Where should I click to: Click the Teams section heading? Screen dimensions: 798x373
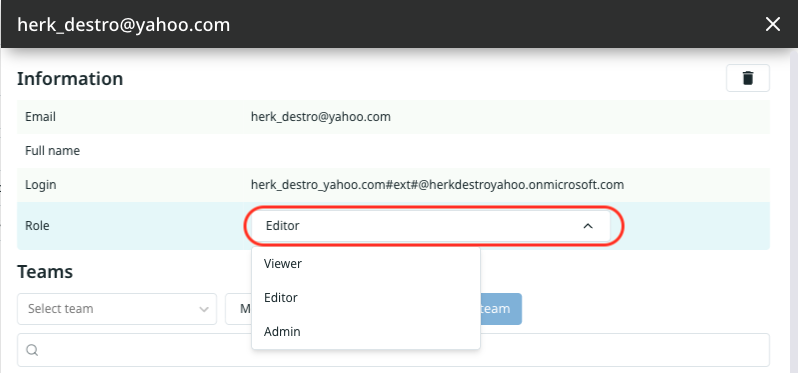[x=45, y=272]
